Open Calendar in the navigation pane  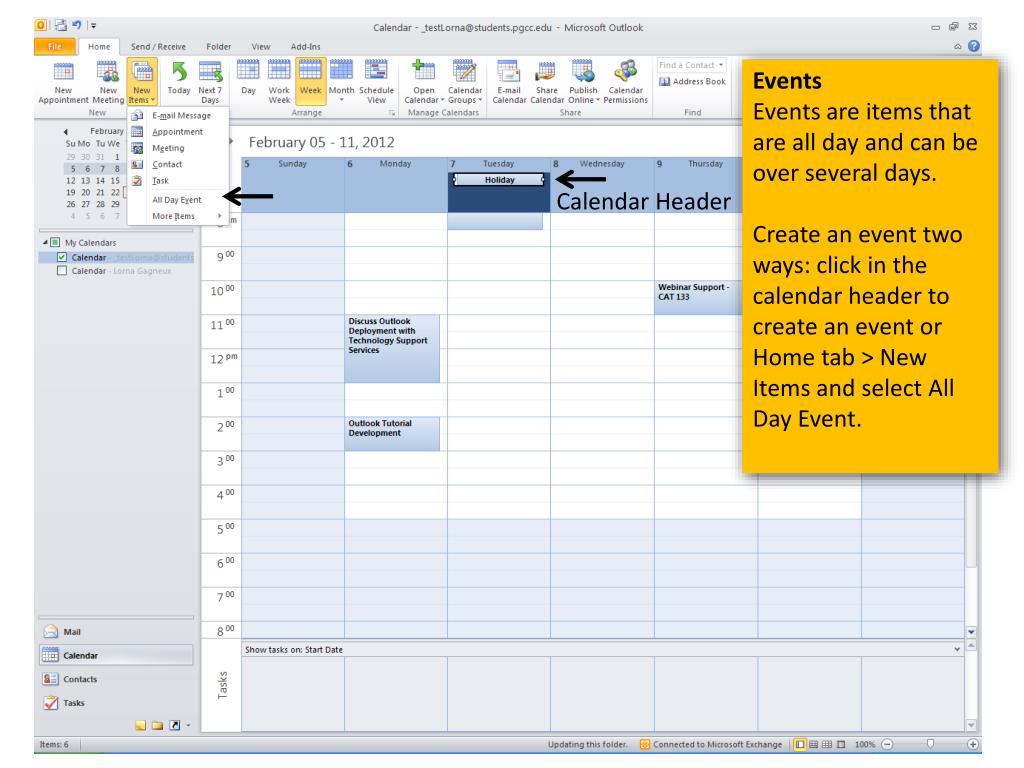pyautogui.click(x=116, y=656)
